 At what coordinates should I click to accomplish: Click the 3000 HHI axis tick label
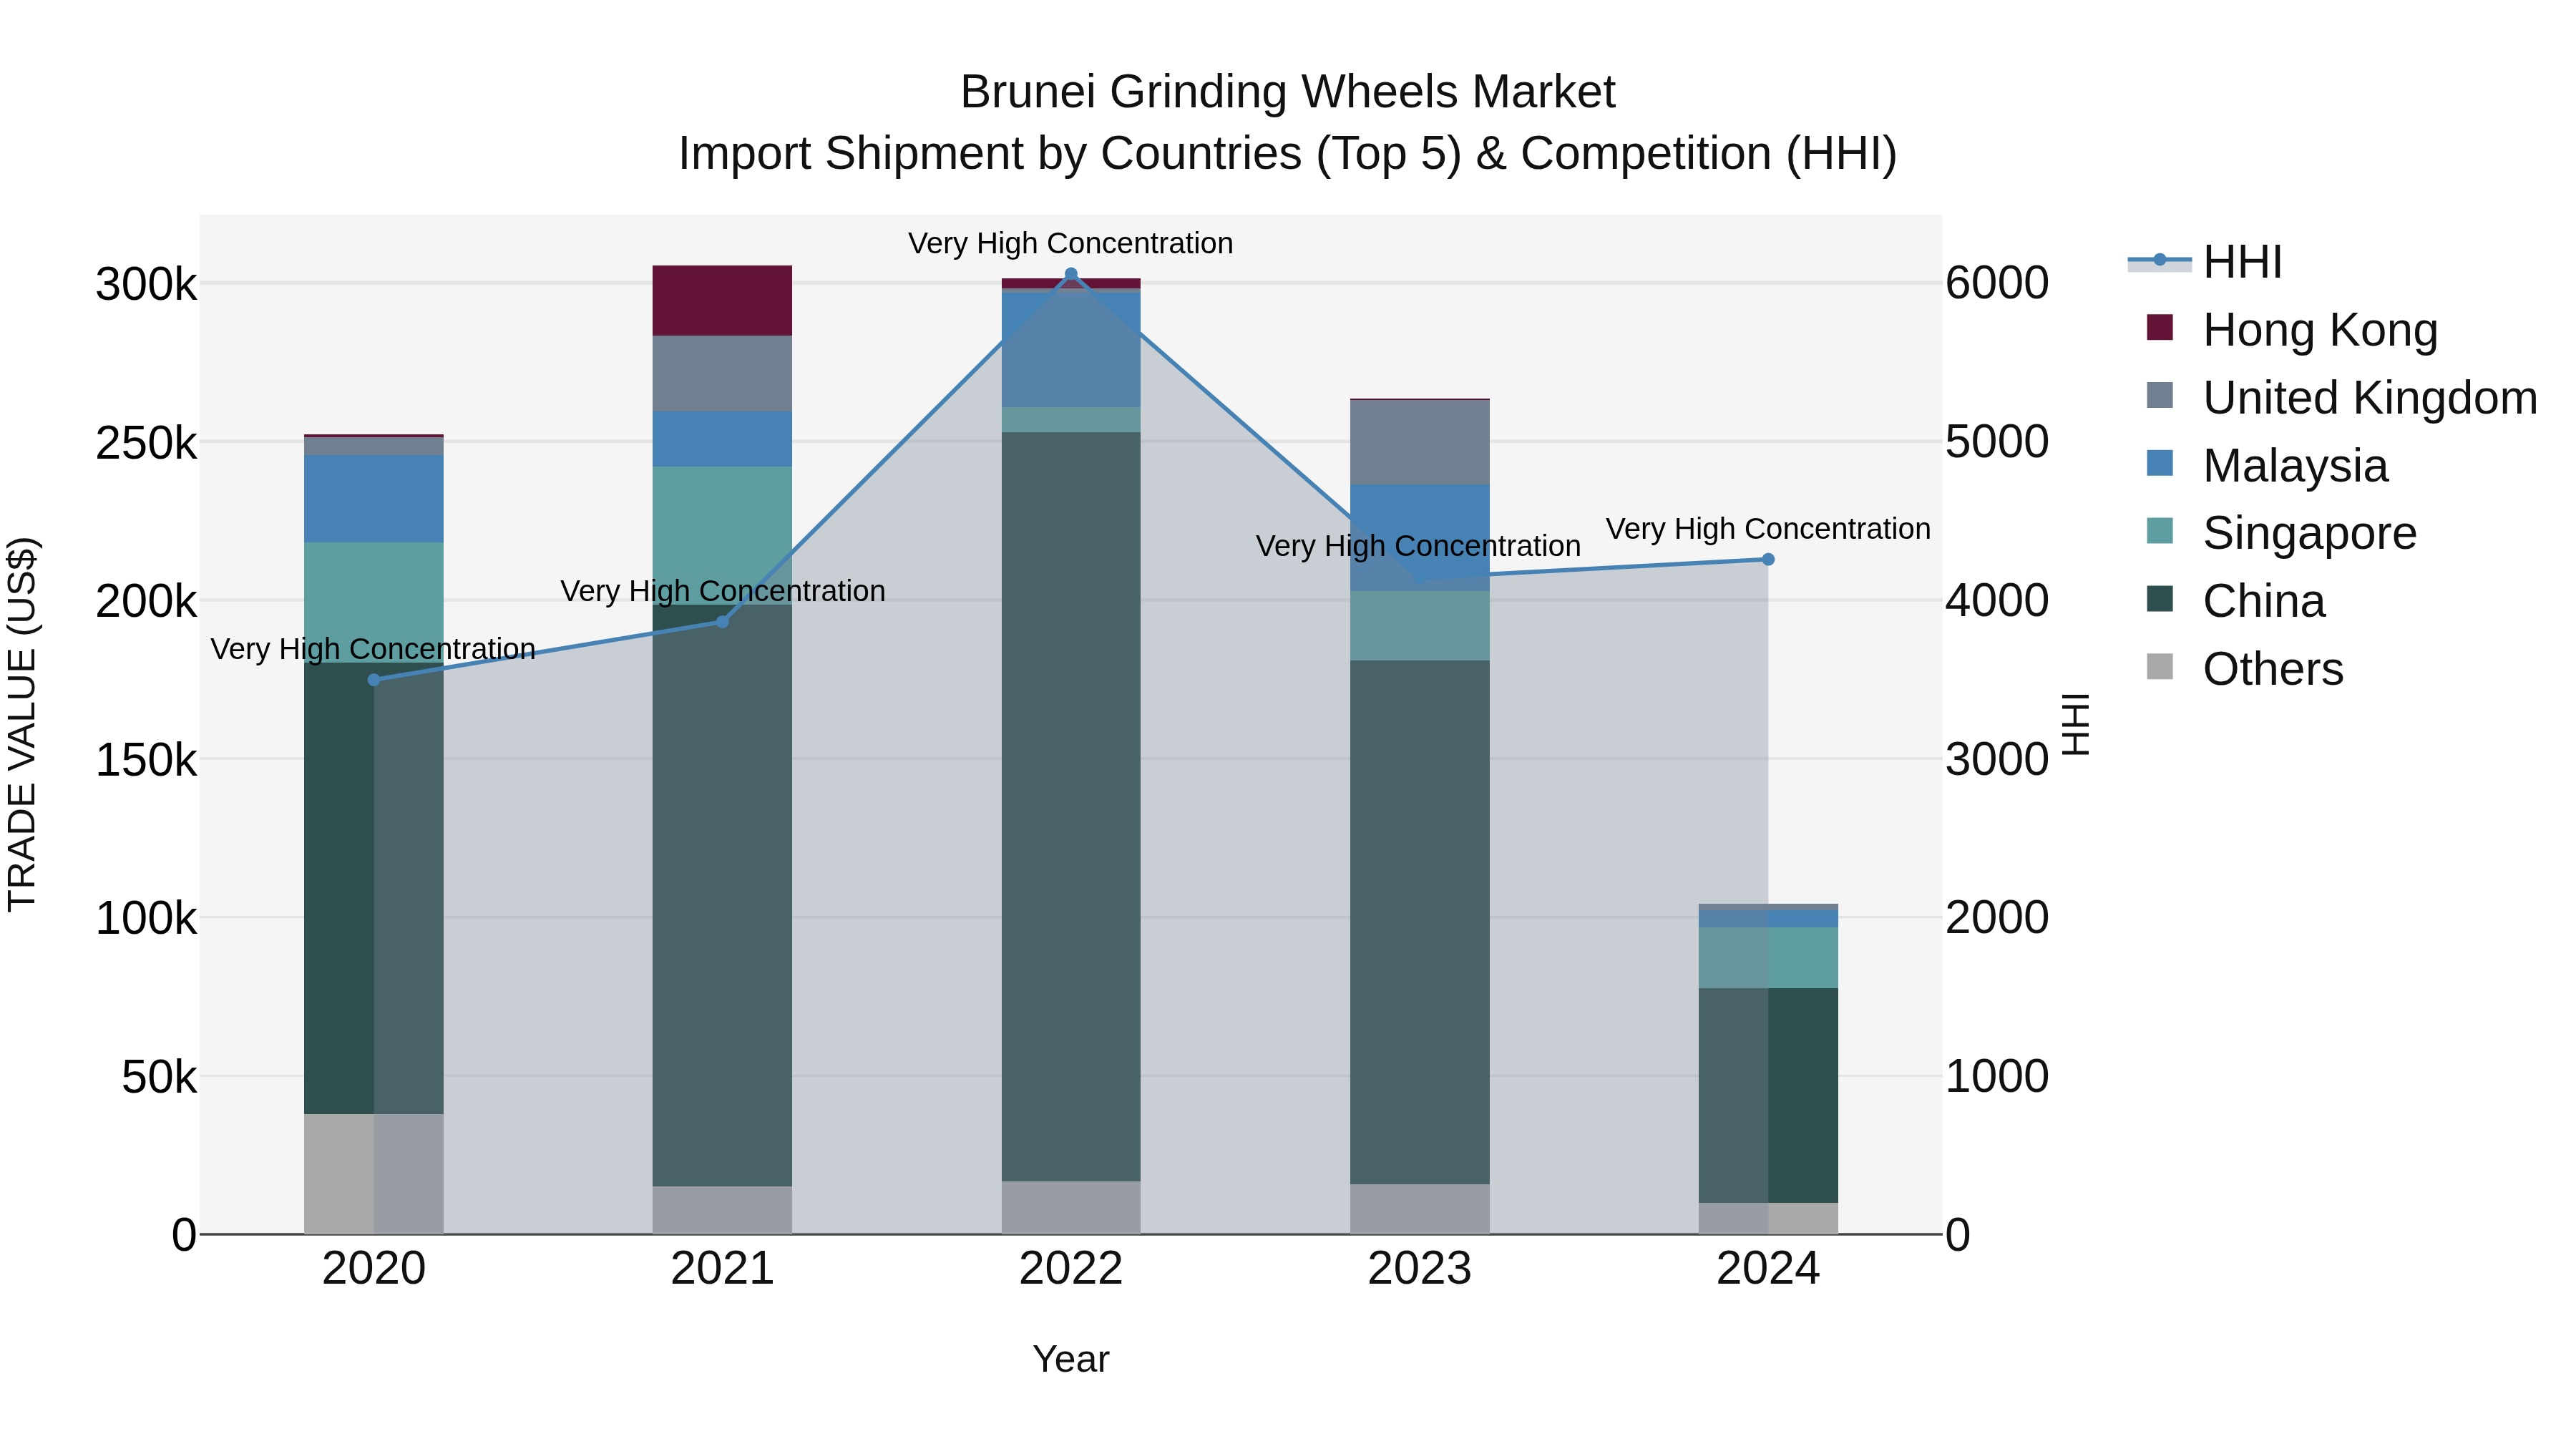pos(1997,760)
